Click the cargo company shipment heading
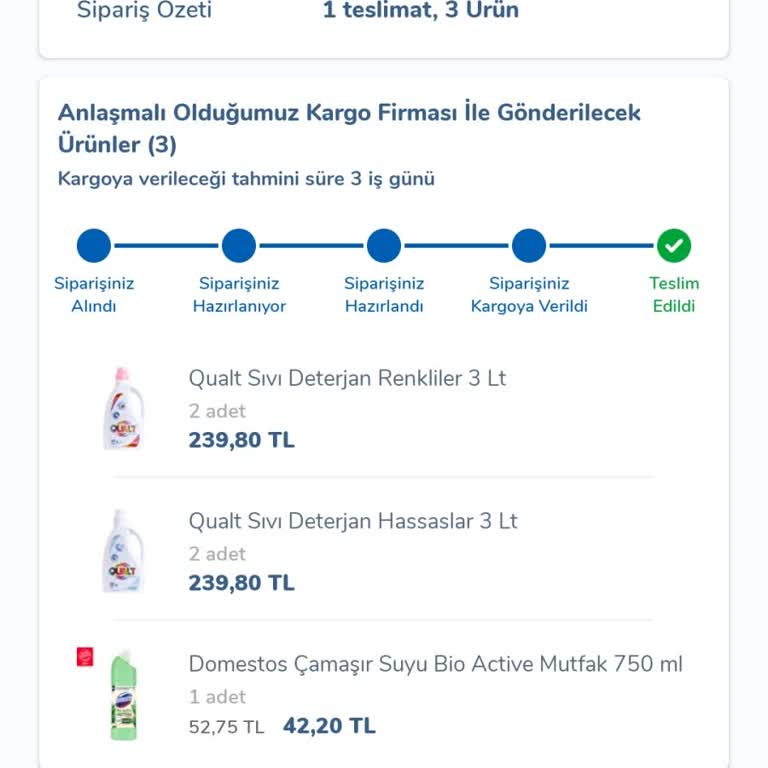This screenshot has height=768, width=768. point(349,128)
